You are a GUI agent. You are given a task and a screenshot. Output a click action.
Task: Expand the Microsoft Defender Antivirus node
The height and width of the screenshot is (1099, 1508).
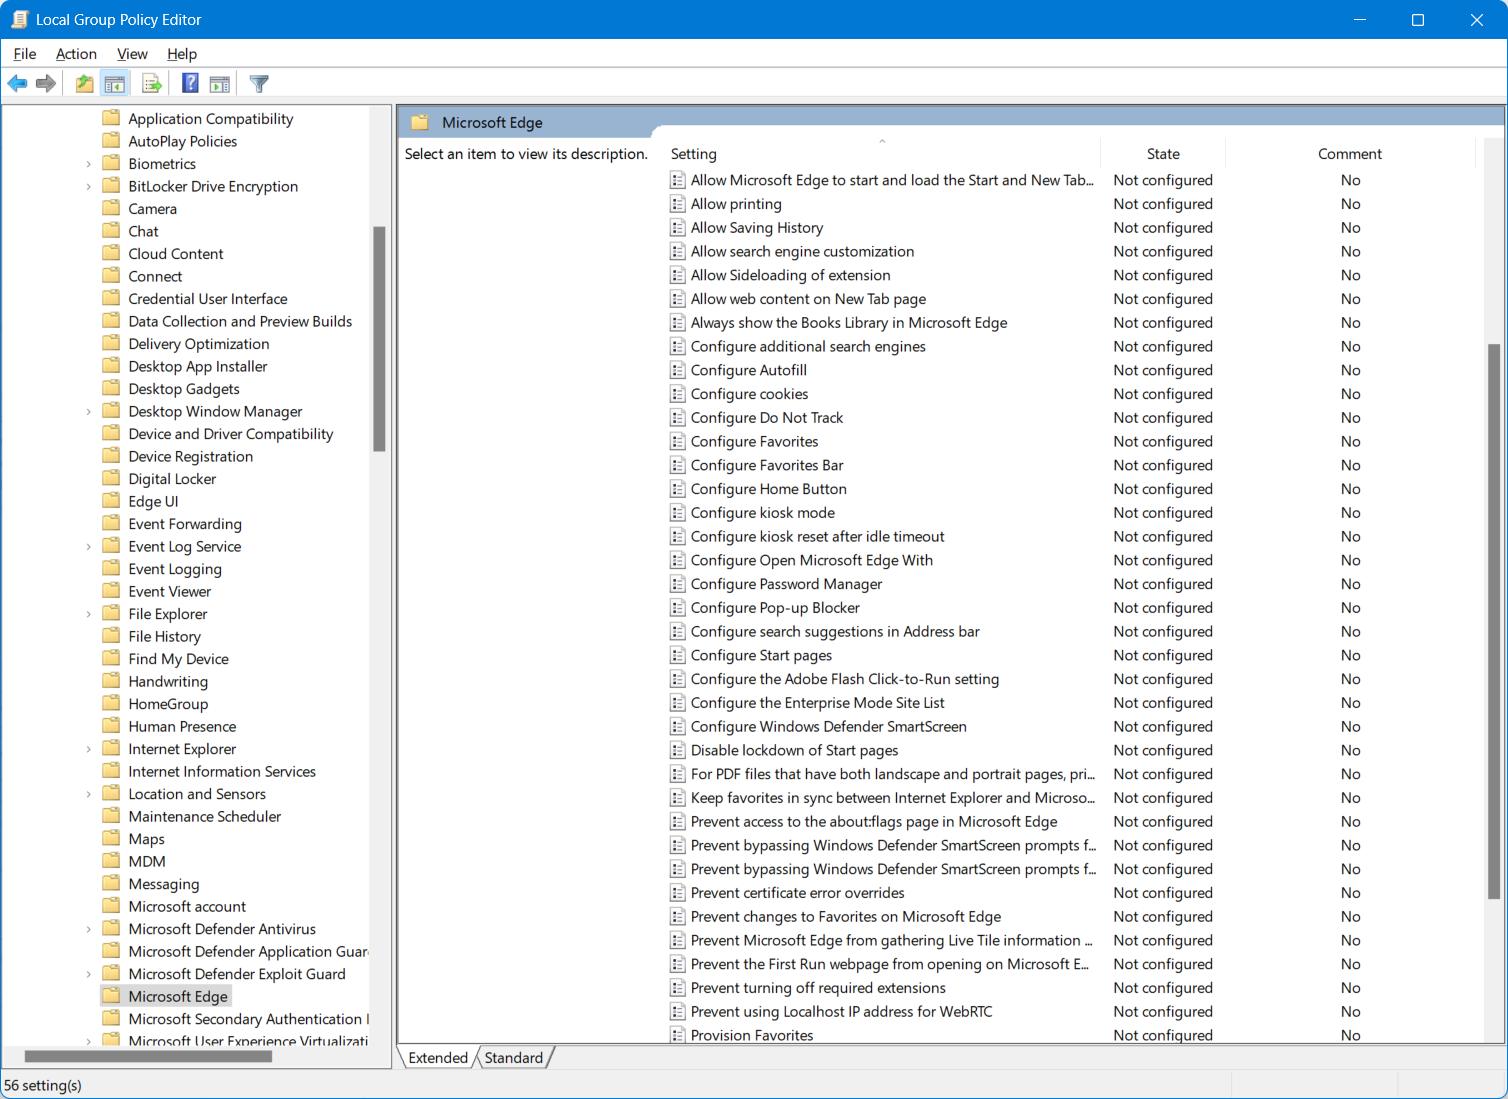pos(88,929)
